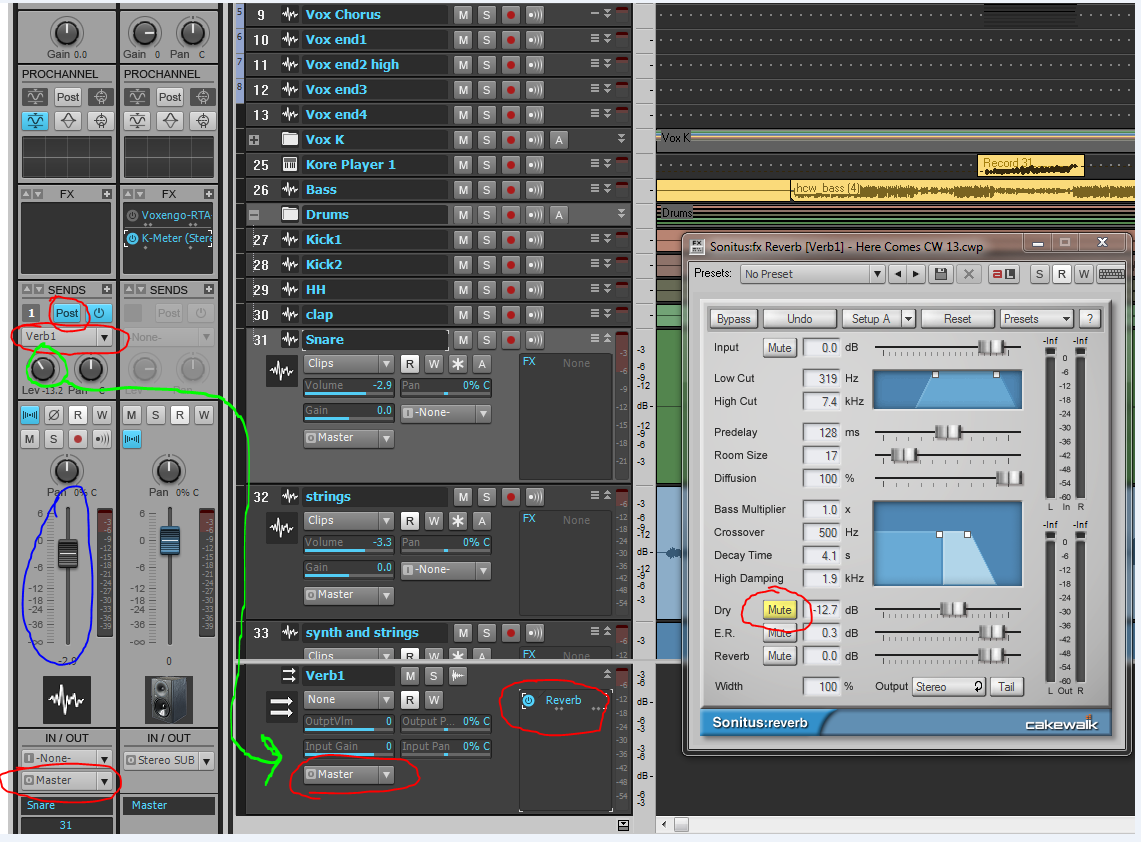Enable input echo on the clap track

click(535, 315)
